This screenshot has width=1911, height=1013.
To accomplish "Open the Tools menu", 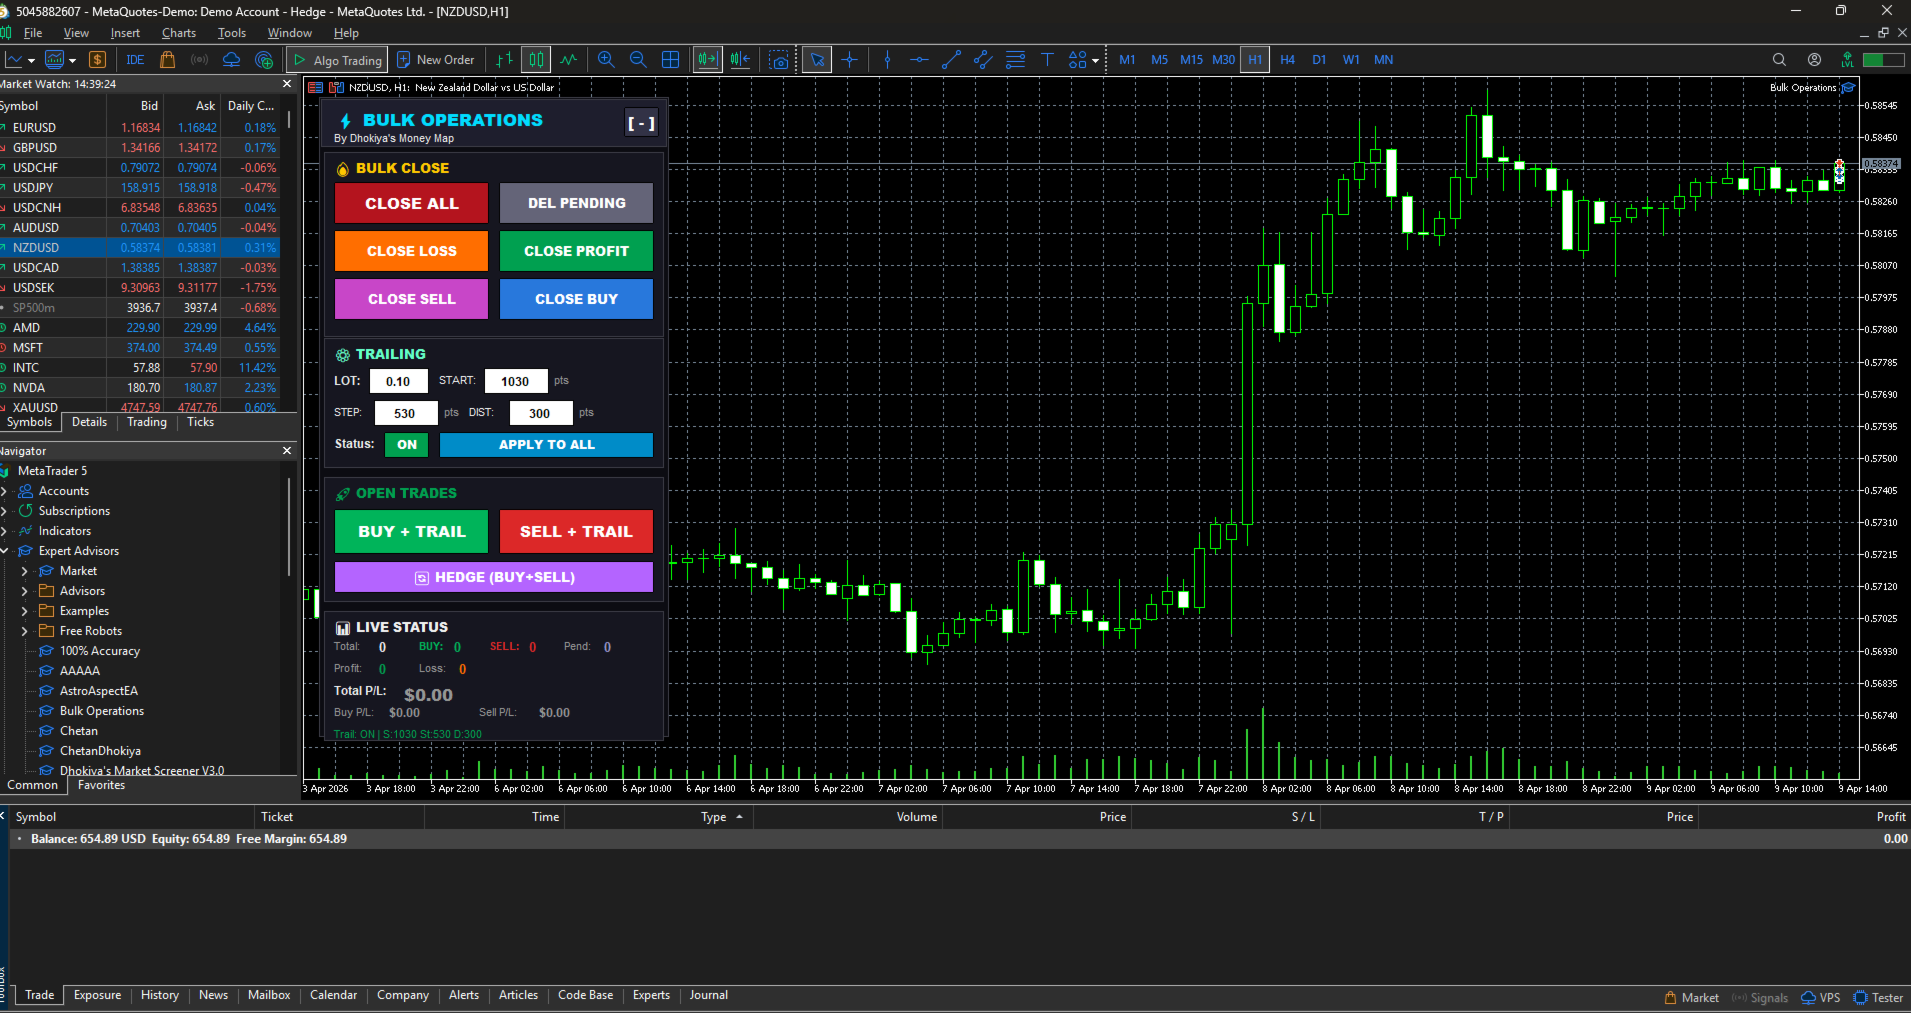I will pos(232,33).
